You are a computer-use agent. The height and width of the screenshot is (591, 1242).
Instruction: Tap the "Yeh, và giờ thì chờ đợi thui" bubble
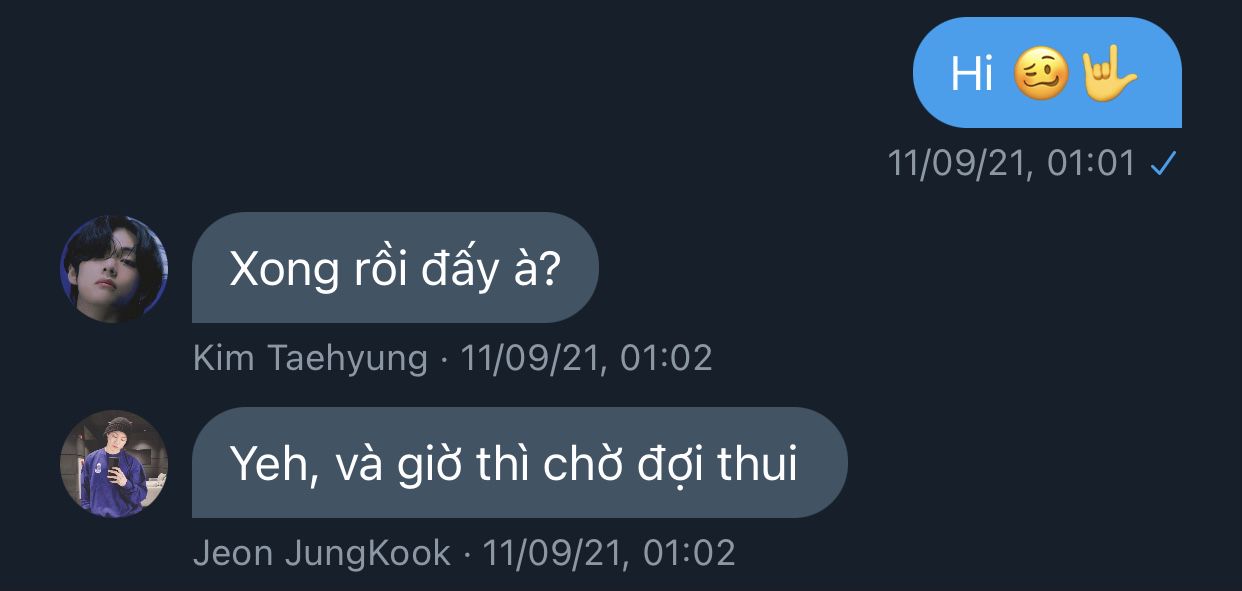(519, 462)
